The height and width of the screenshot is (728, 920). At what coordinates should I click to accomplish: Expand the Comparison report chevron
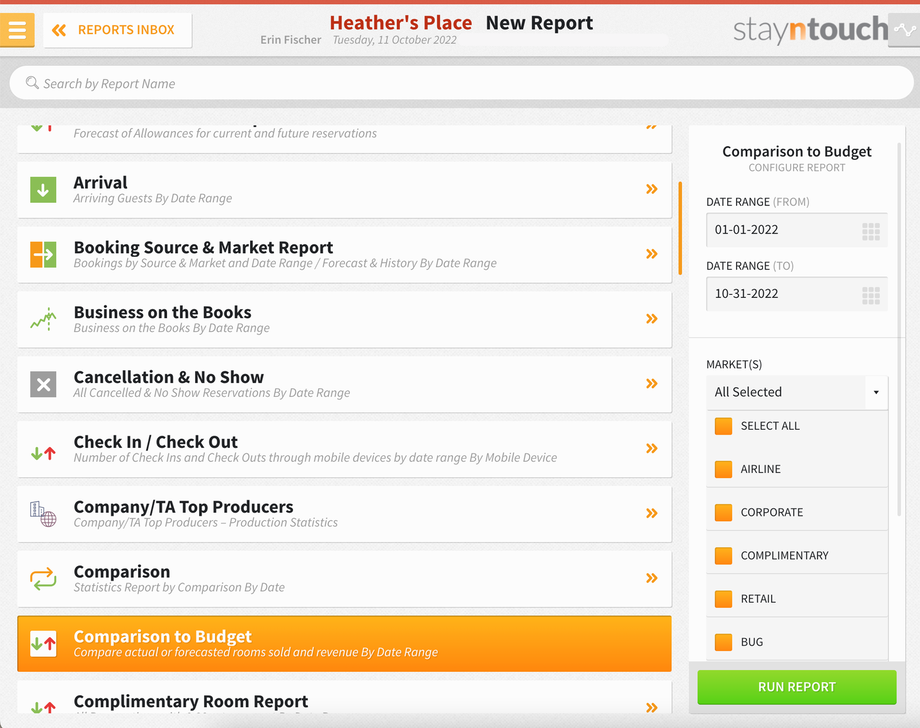(651, 578)
